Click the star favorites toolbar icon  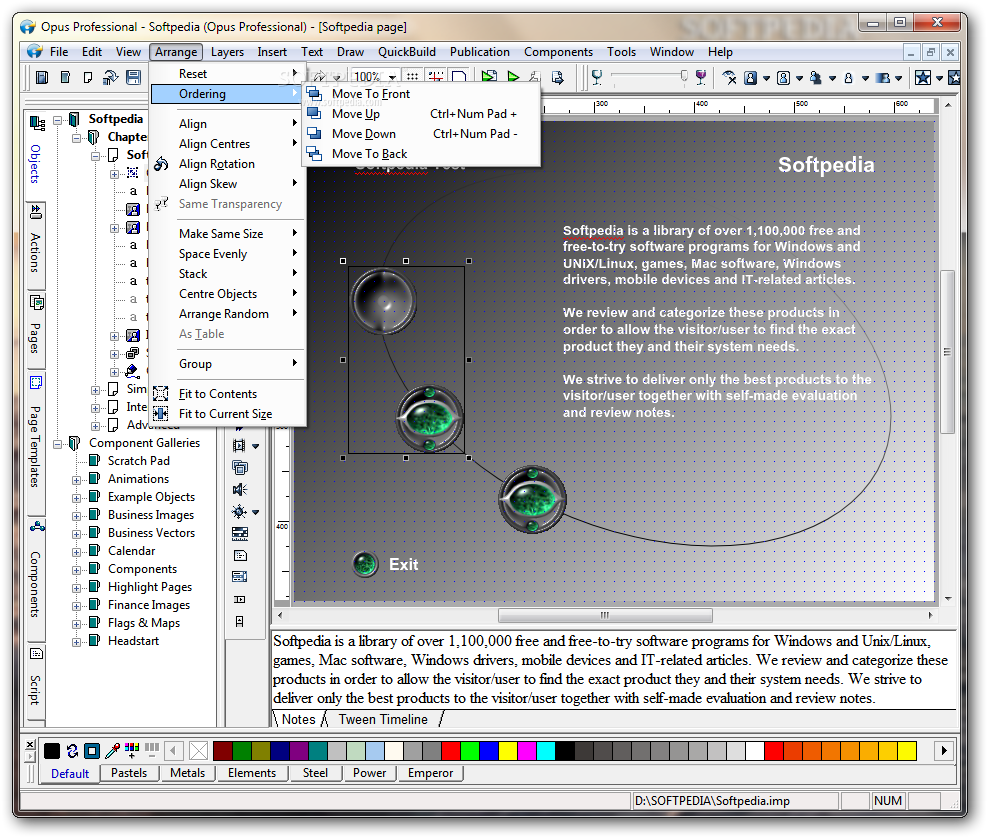922,77
